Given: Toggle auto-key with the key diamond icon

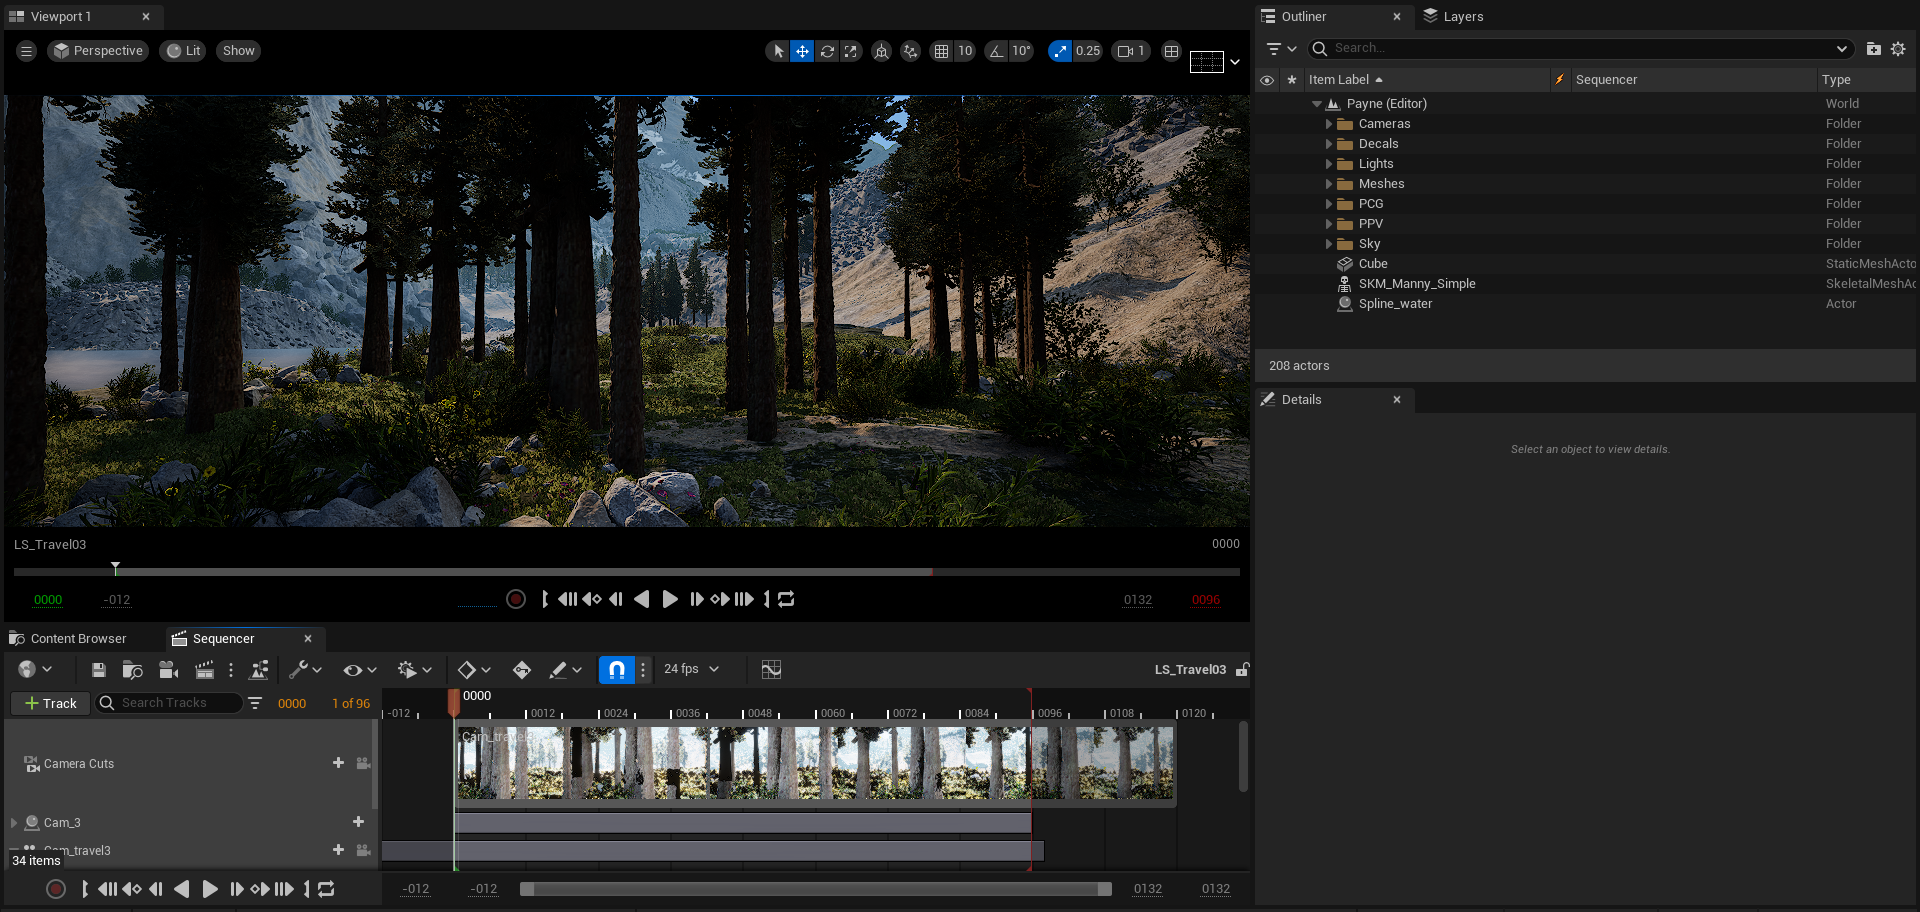Looking at the screenshot, I should point(522,670).
